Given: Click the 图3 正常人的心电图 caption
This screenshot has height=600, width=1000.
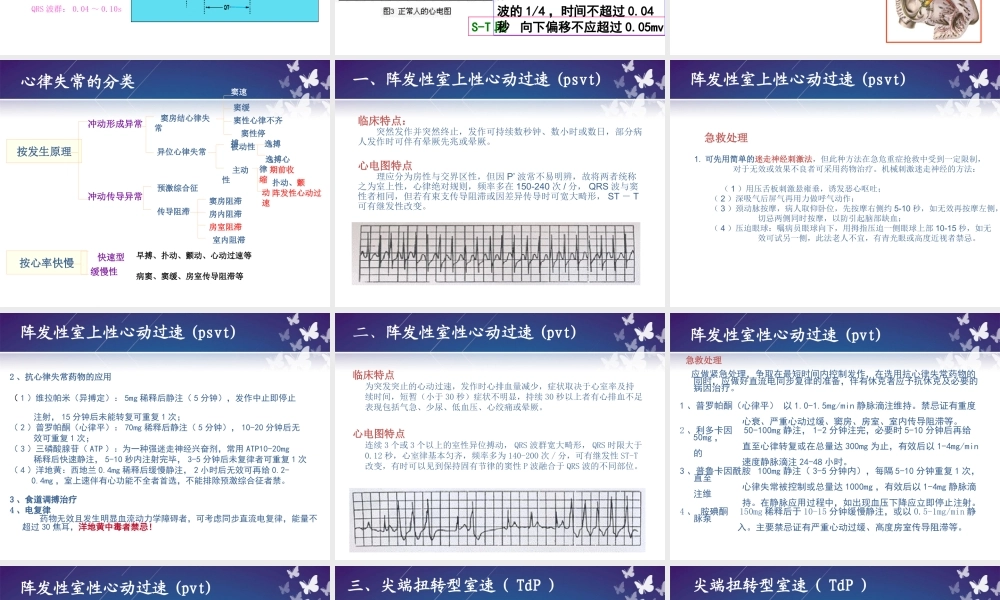Looking at the screenshot, I should pyautogui.click(x=417, y=11).
